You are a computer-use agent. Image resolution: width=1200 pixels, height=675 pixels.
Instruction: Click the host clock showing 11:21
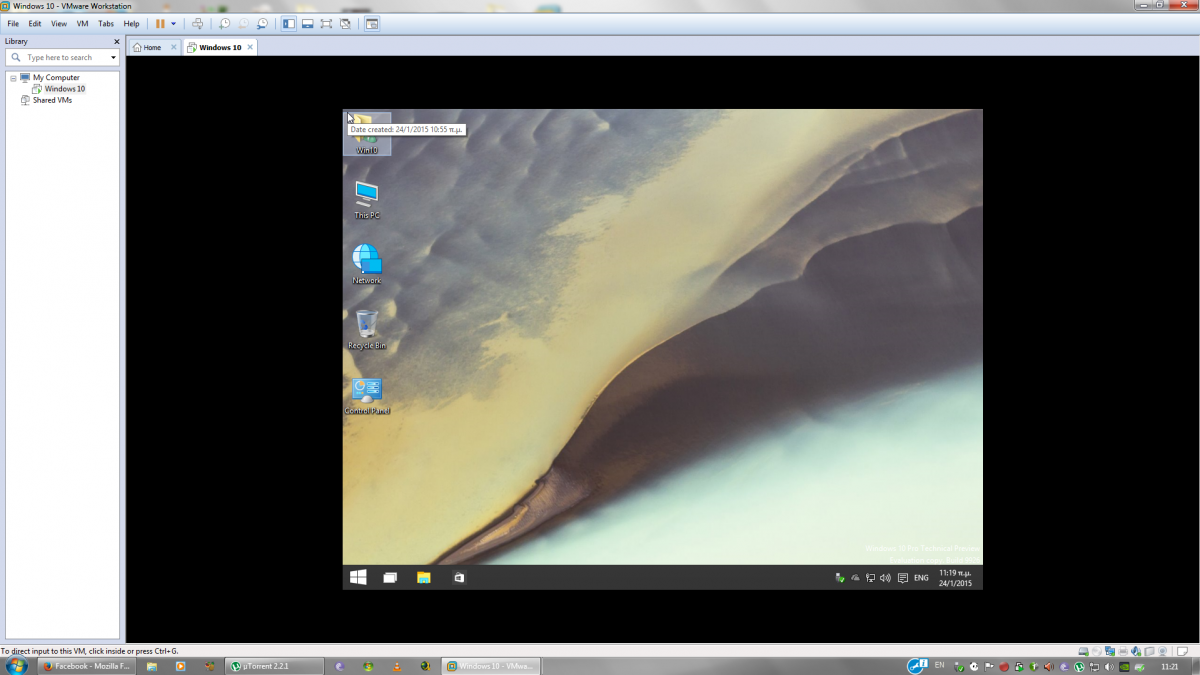1169,666
